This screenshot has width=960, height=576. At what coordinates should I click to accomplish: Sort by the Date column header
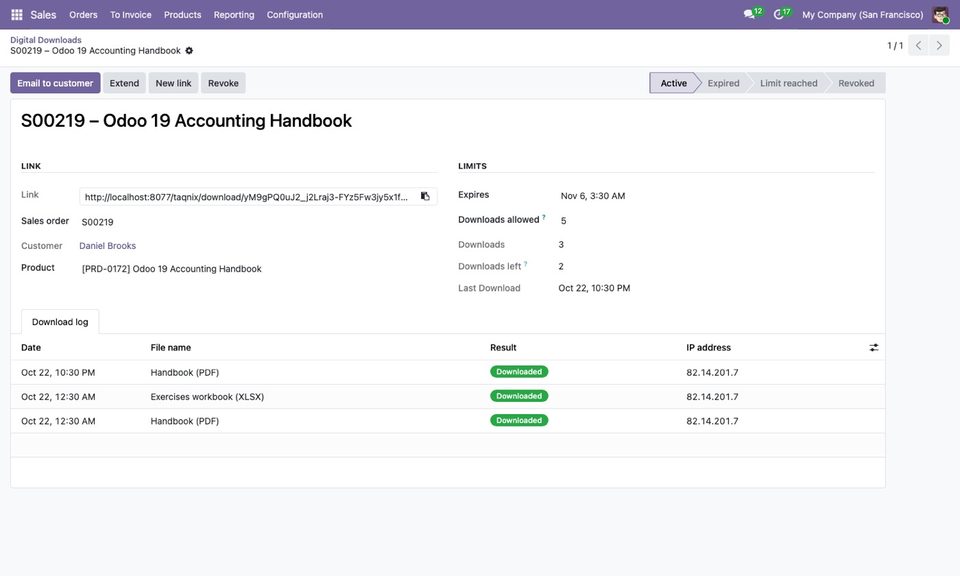pyautogui.click(x=31, y=348)
